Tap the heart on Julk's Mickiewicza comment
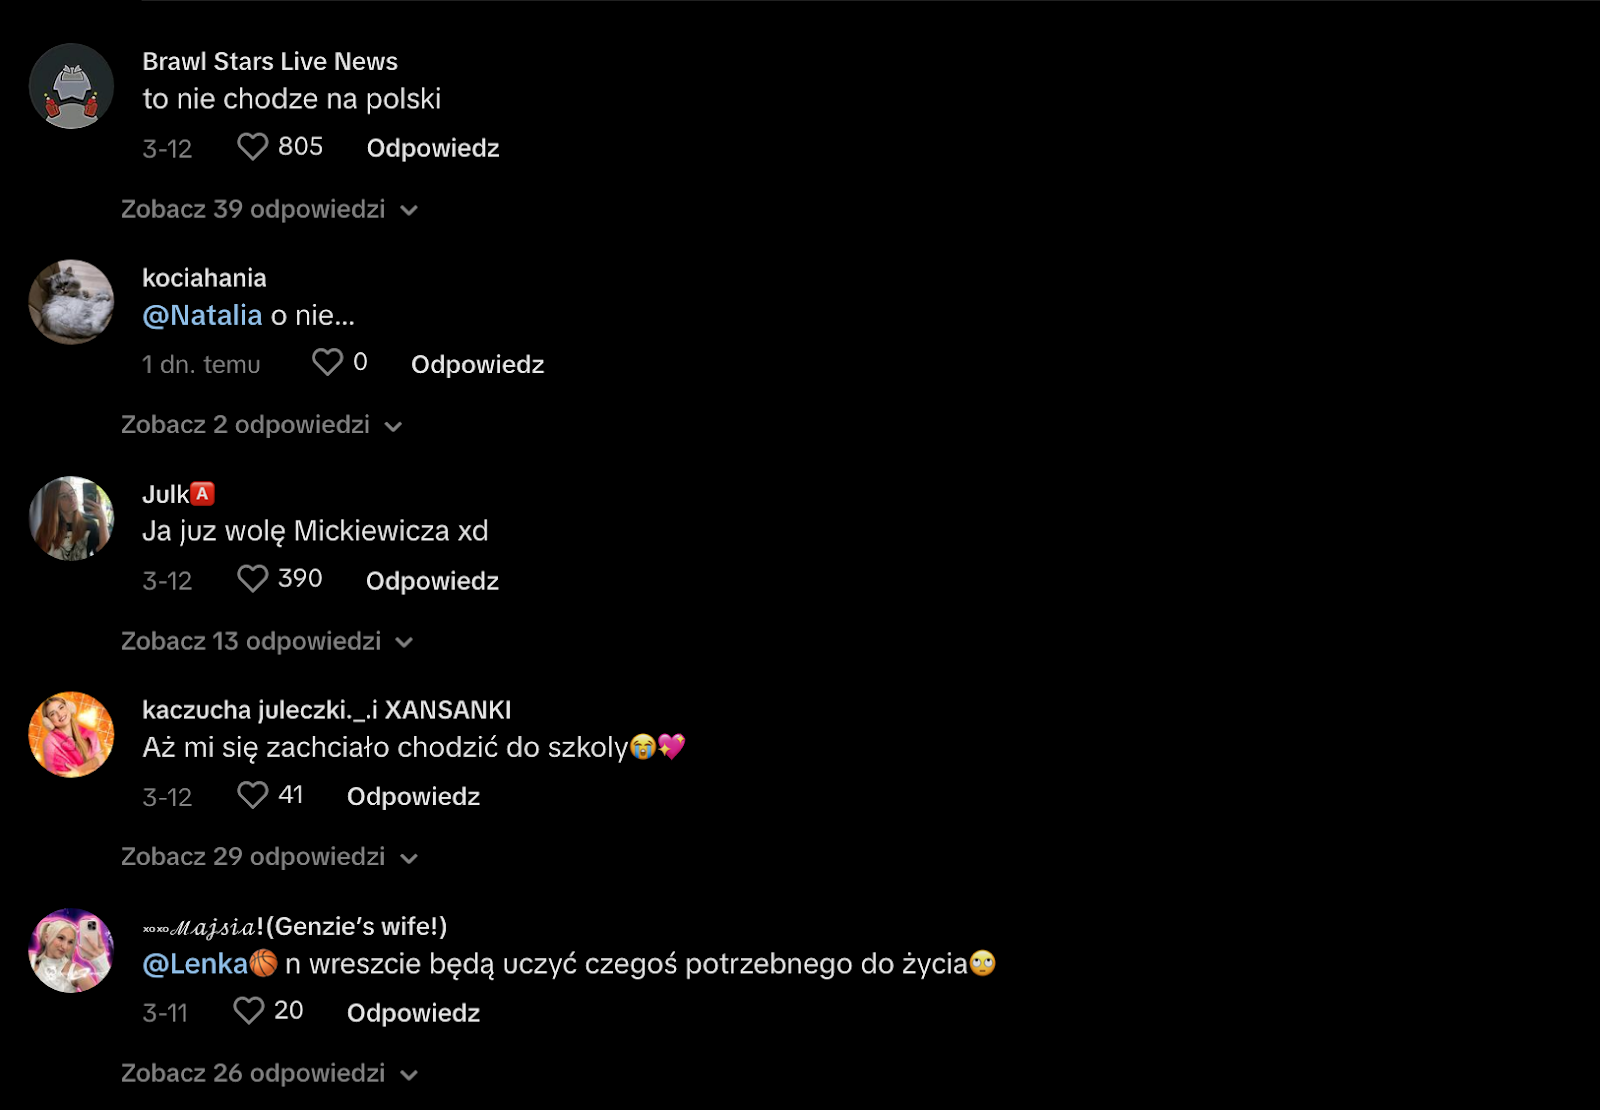 click(x=252, y=578)
